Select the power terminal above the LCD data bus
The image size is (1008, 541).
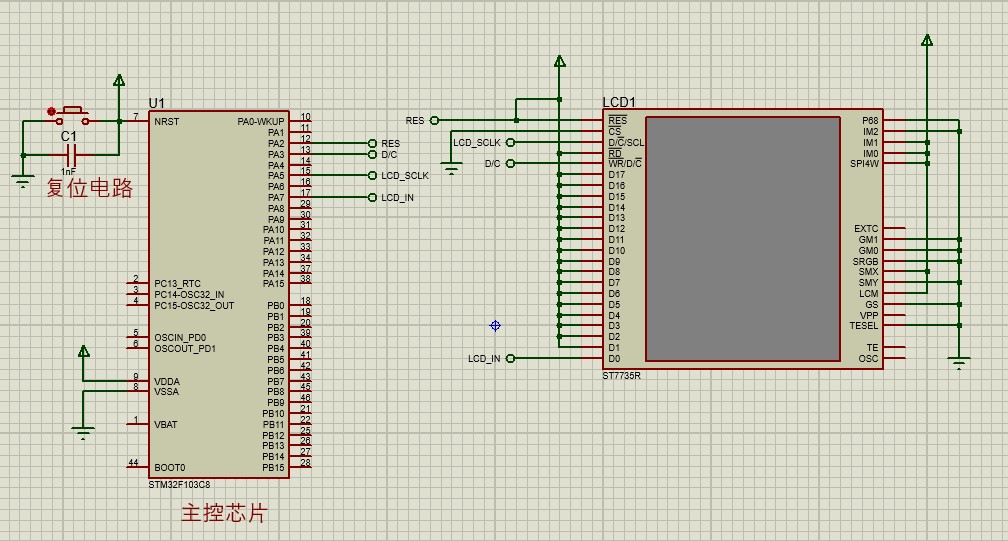coord(559,62)
